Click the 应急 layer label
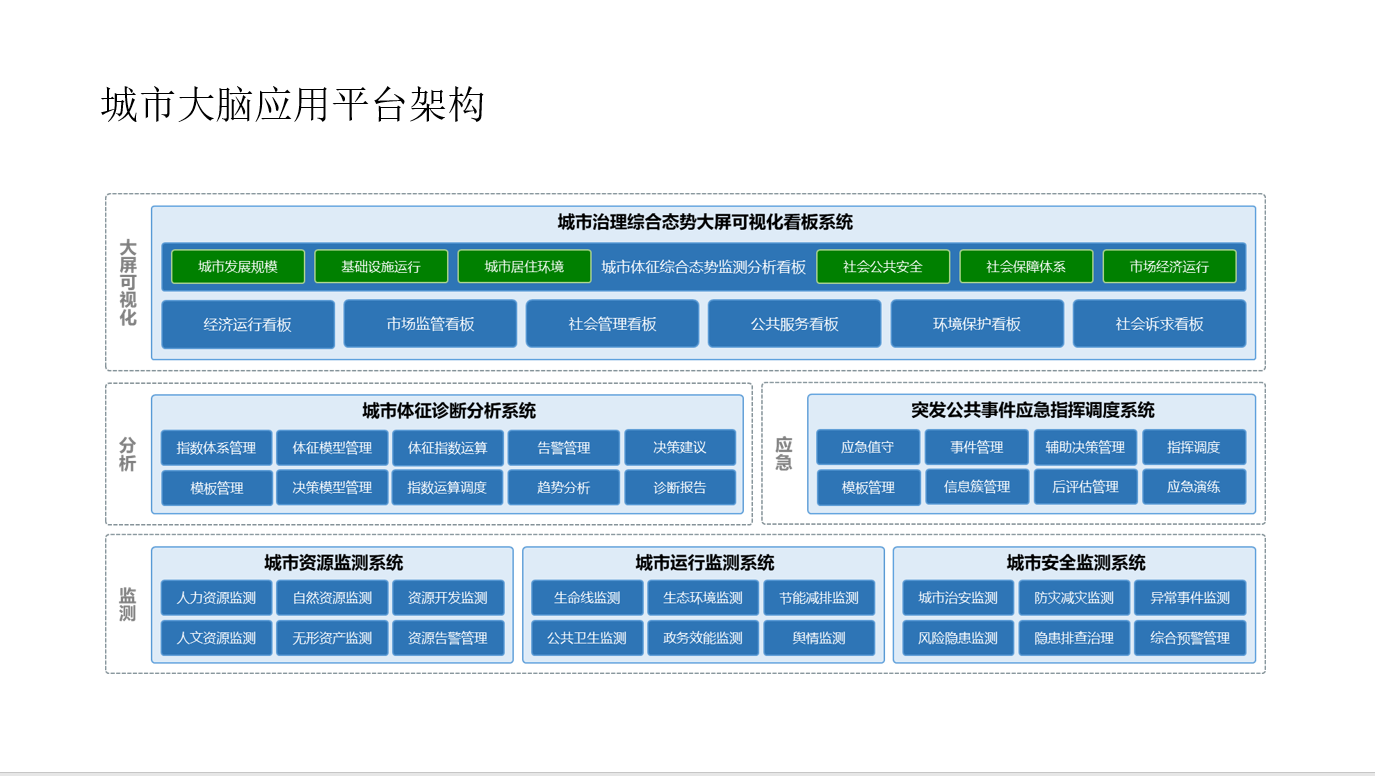This screenshot has width=1375, height=776. coord(784,454)
